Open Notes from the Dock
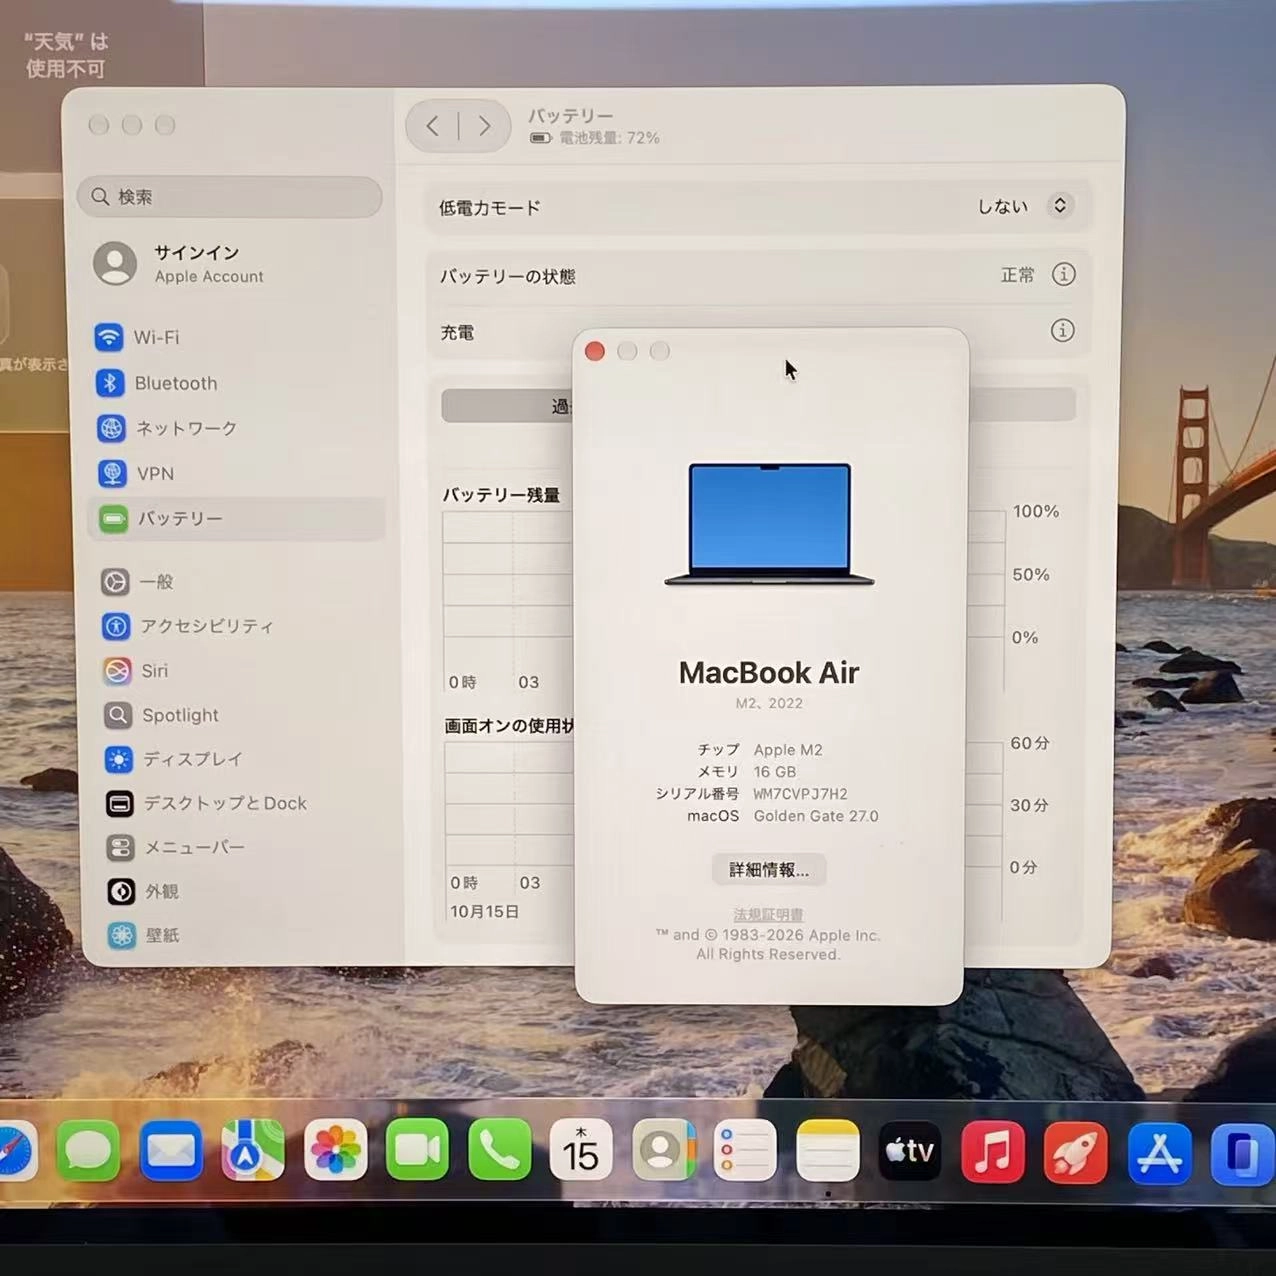 (x=828, y=1151)
